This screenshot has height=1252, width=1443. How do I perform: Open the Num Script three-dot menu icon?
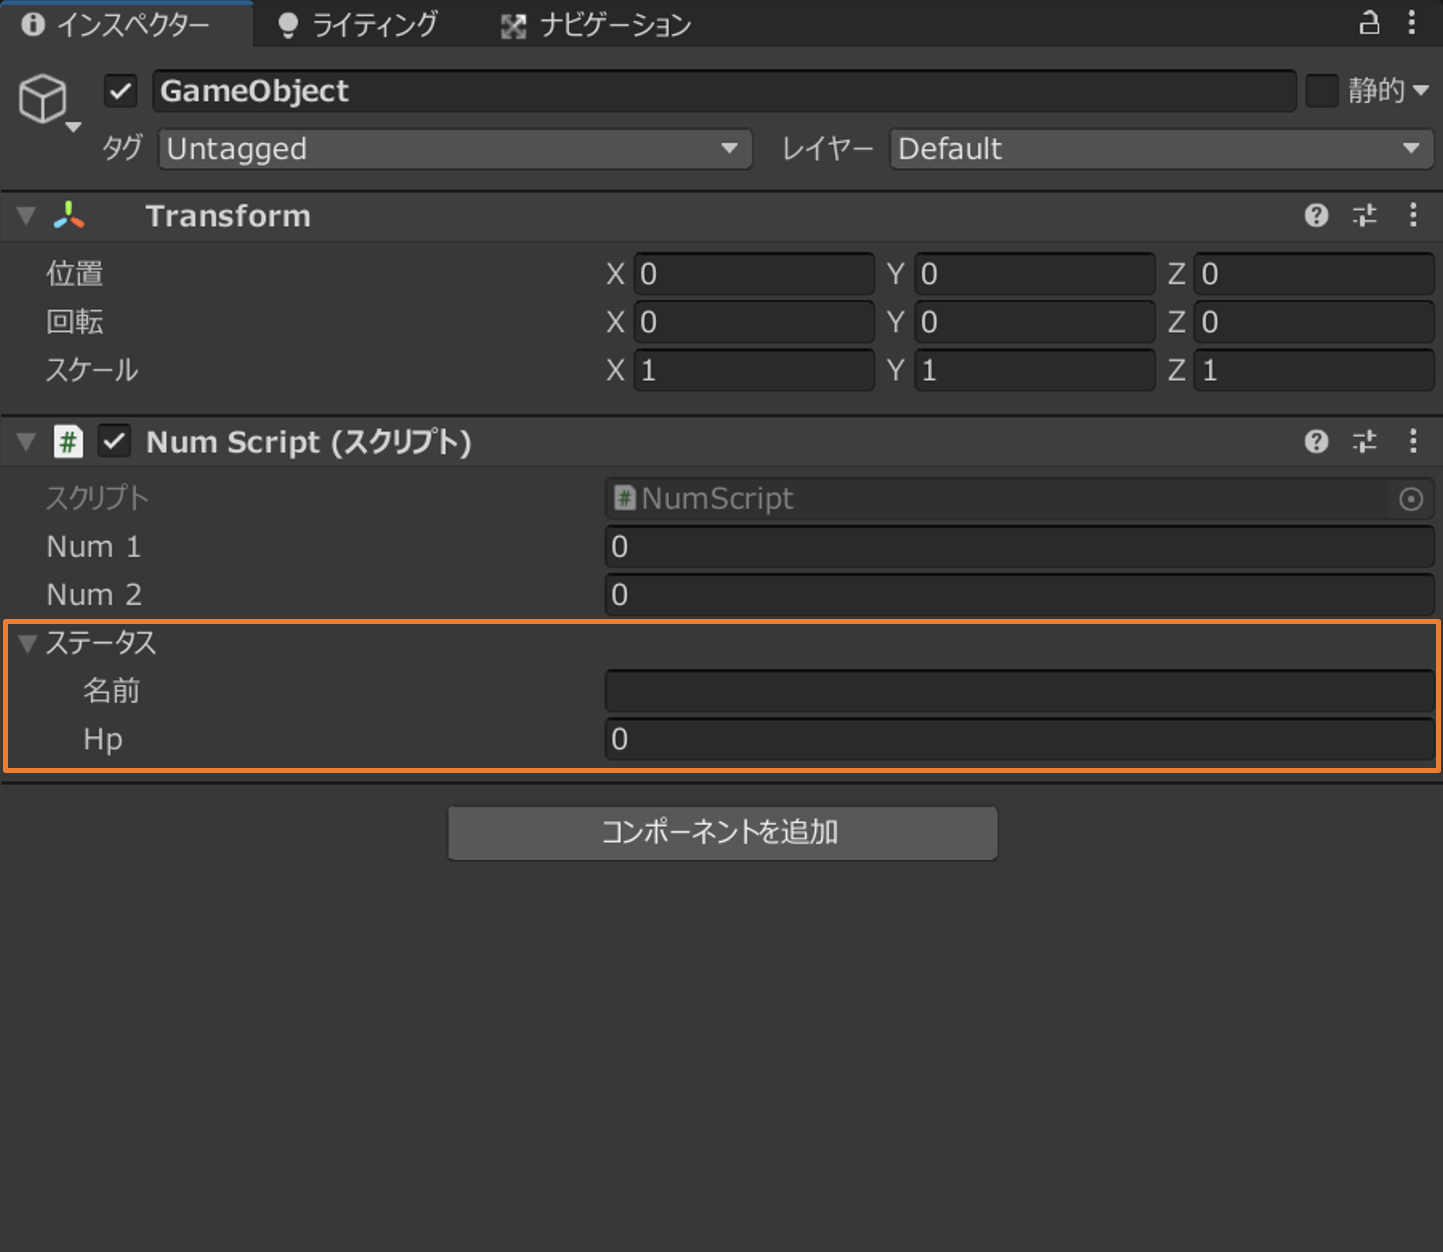1413,442
